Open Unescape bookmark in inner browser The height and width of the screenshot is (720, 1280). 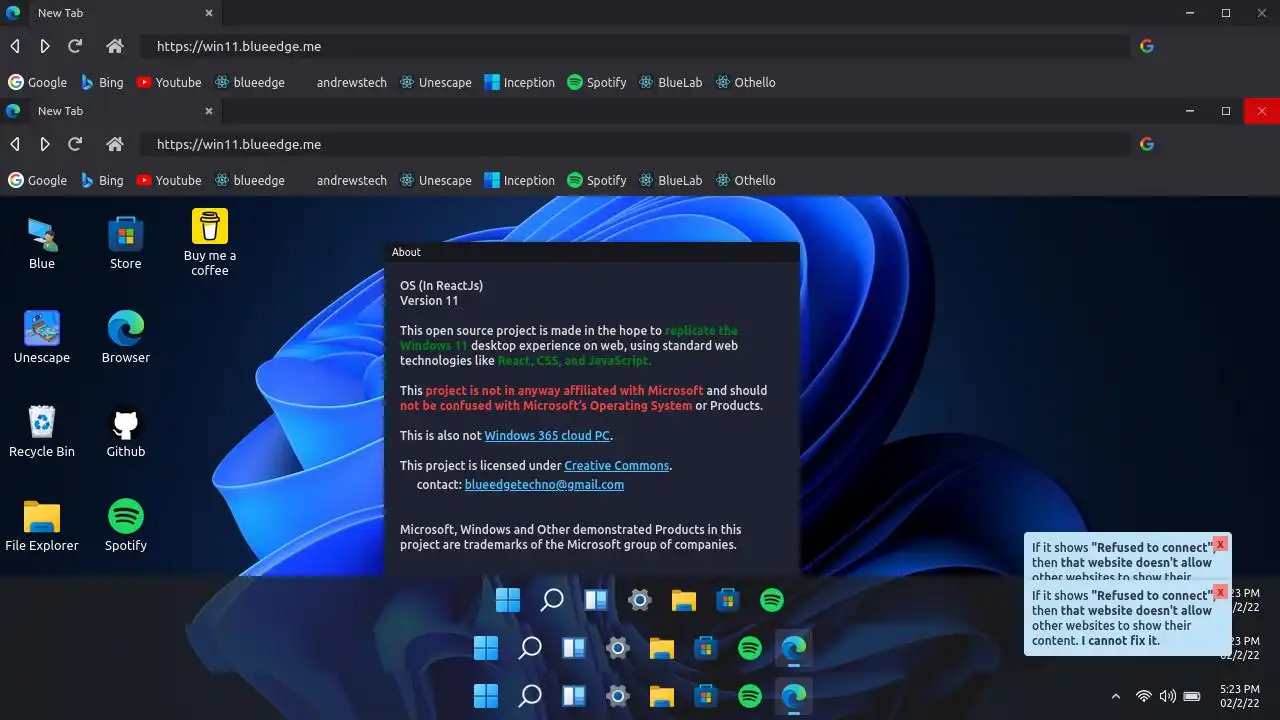coord(436,180)
